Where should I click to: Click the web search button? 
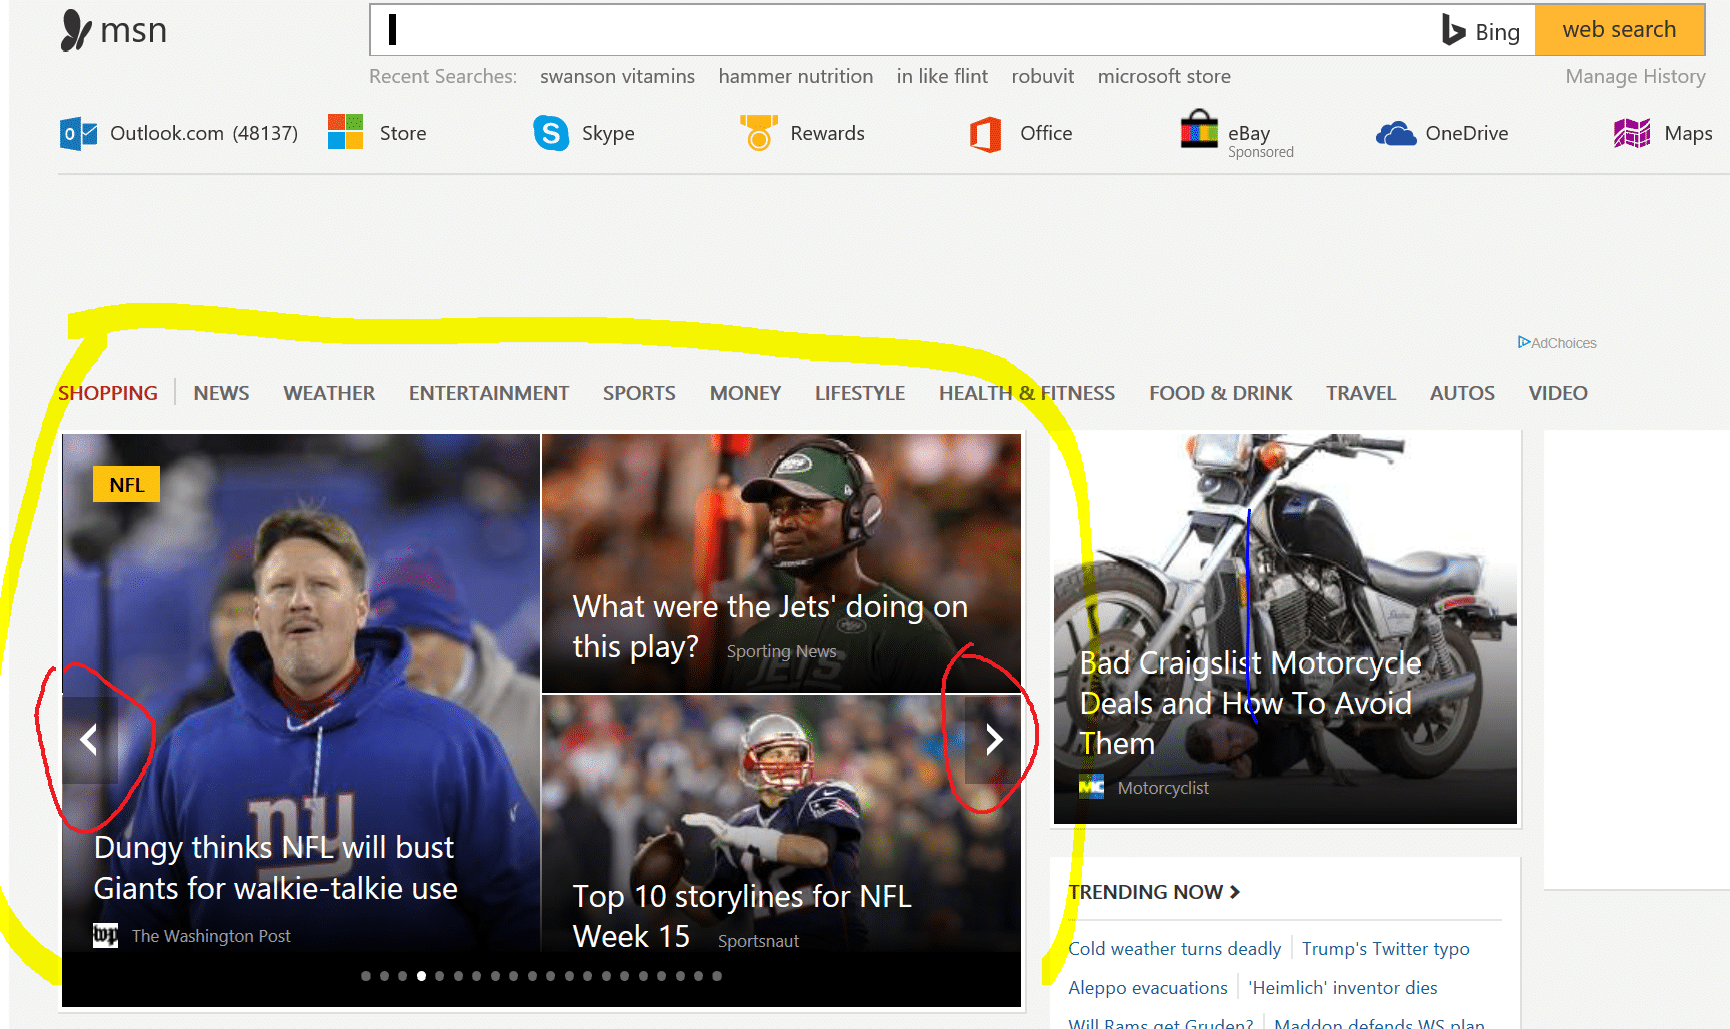coord(1619,30)
